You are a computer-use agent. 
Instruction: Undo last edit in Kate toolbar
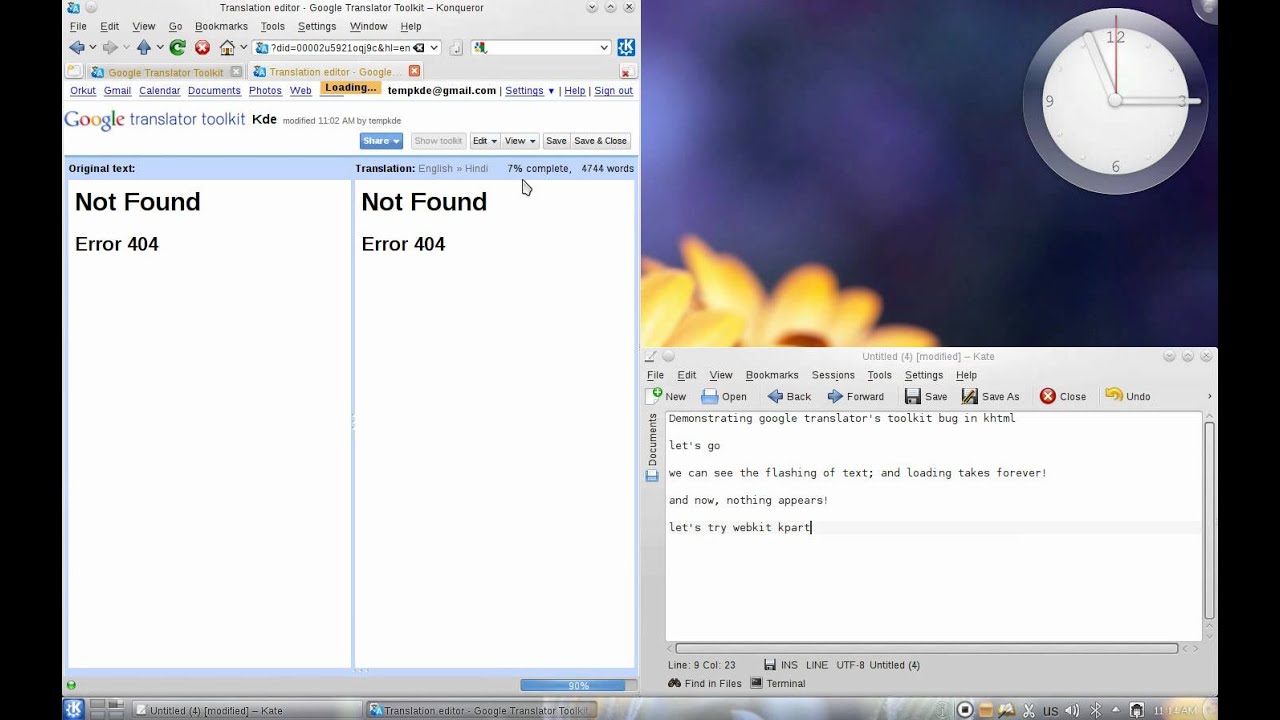1128,396
